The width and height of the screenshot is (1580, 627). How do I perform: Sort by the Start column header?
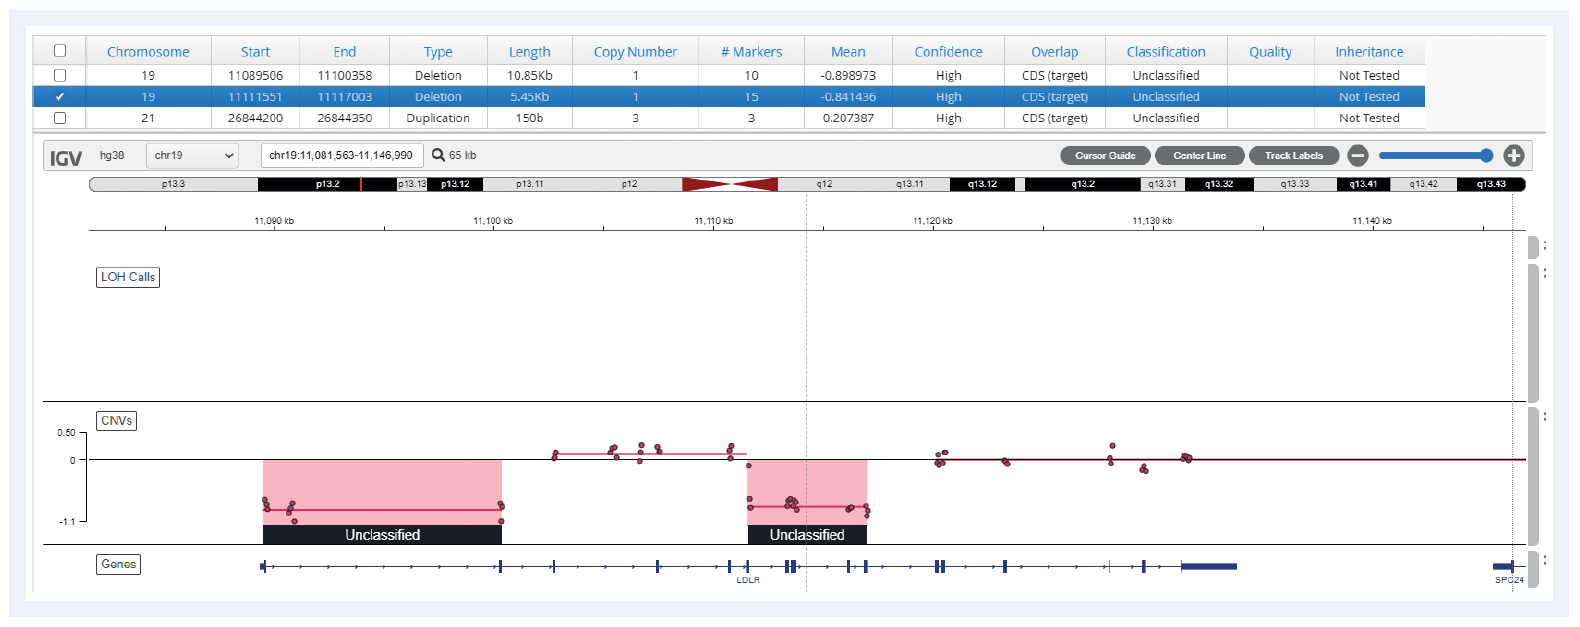[x=255, y=52]
